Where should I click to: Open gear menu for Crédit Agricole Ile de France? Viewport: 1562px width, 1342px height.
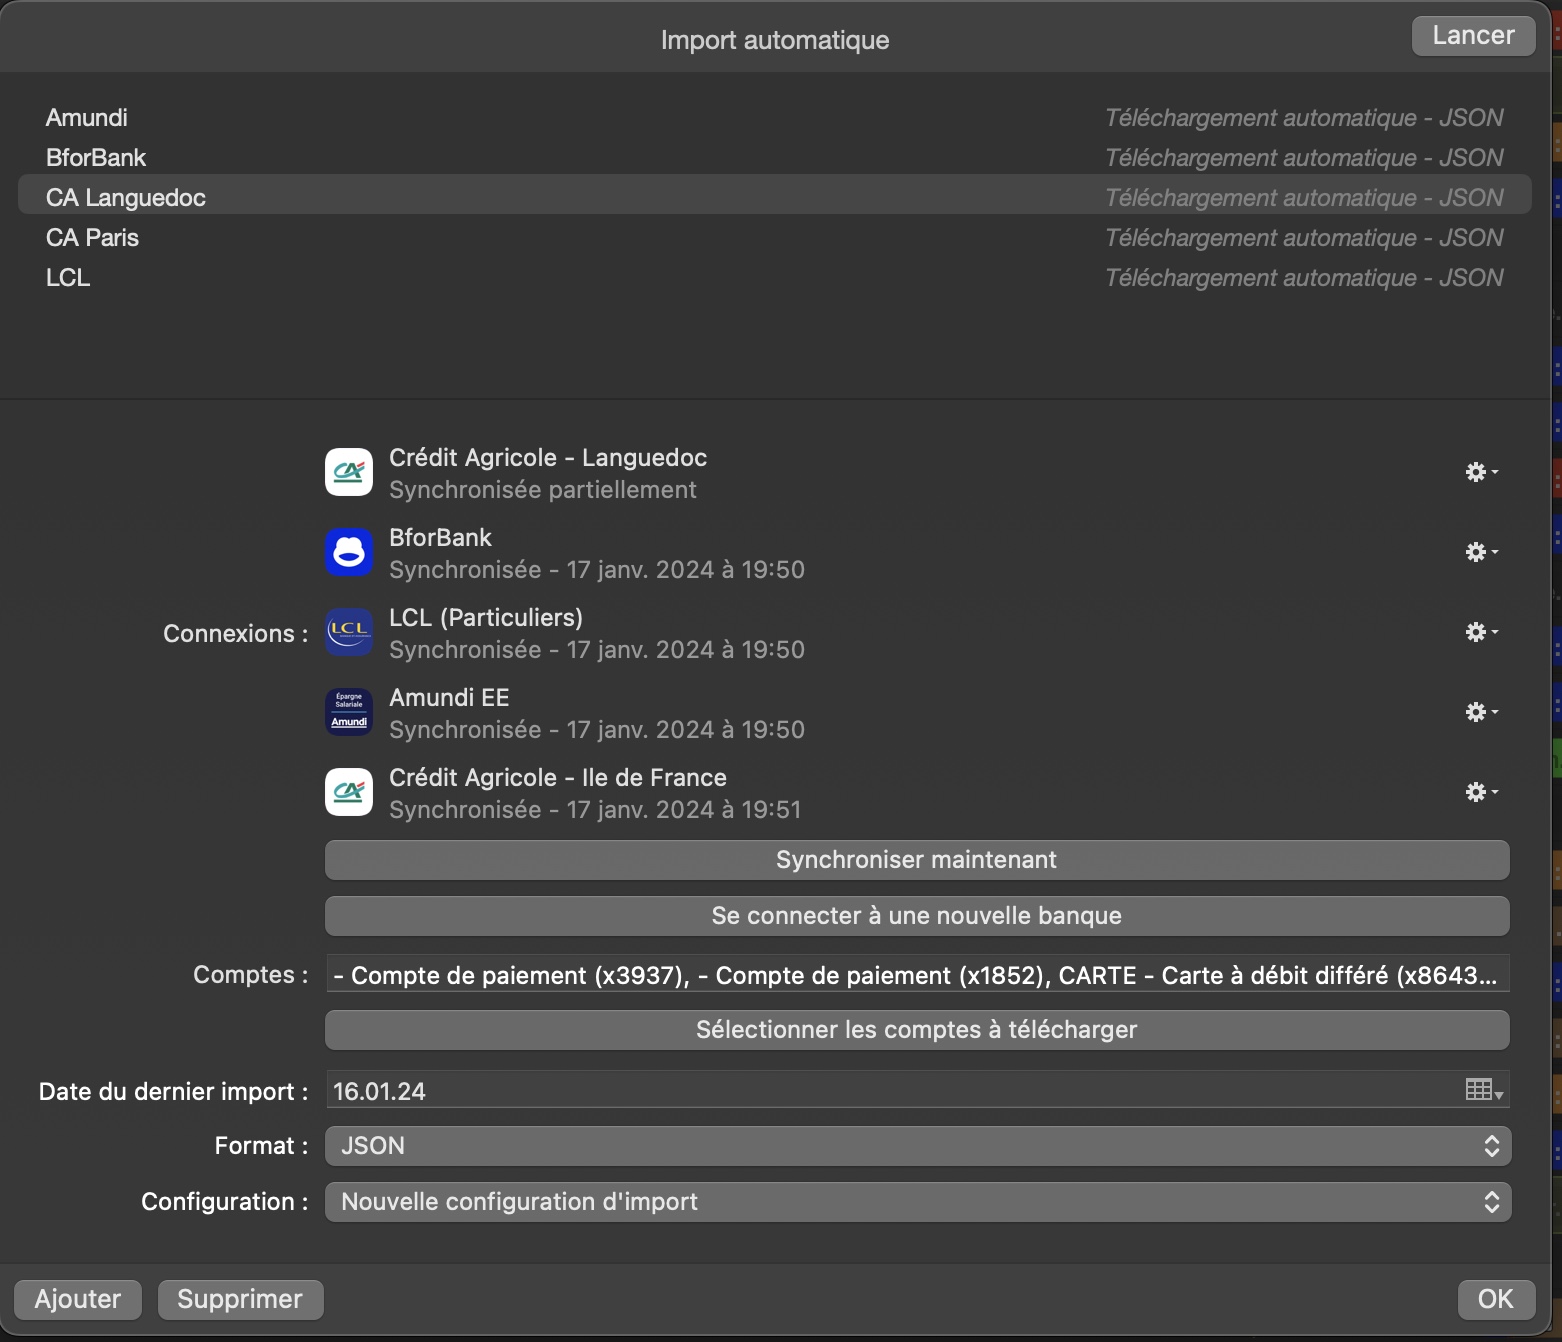coord(1481,792)
